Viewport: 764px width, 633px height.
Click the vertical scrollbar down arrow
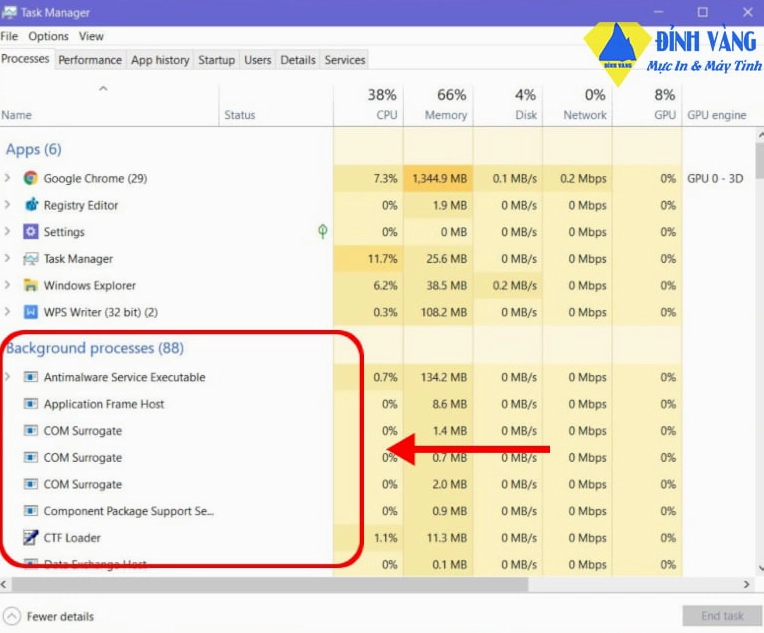point(760,568)
